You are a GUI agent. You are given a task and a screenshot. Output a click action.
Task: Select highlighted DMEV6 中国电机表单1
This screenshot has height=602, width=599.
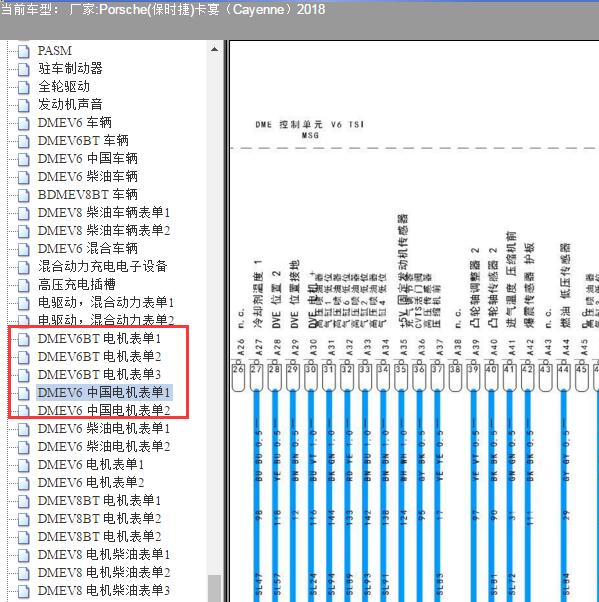point(104,392)
